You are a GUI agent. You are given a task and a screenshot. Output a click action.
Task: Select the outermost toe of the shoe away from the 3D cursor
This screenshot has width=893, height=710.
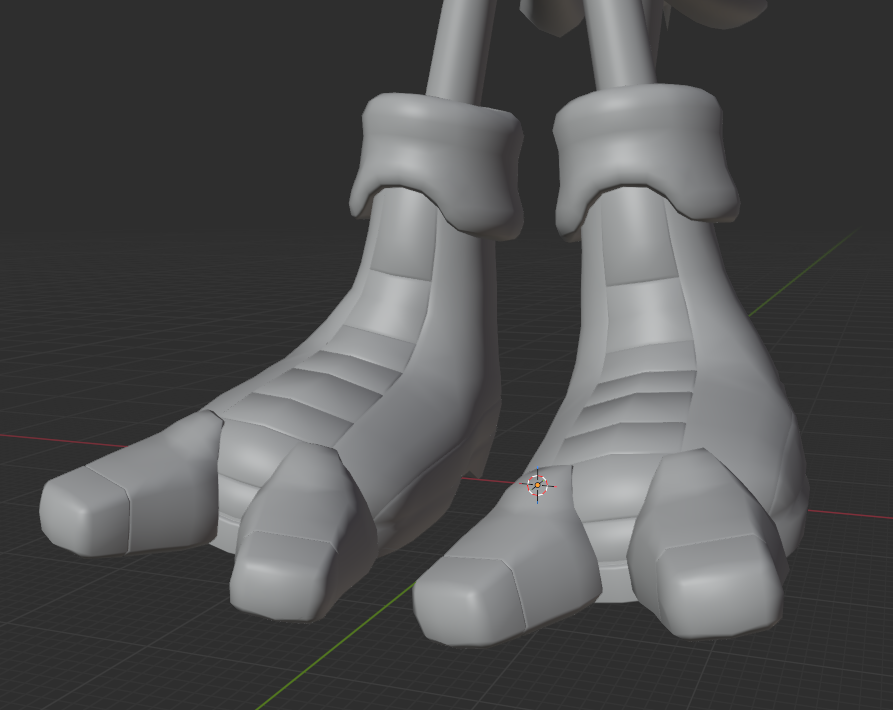(x=130, y=485)
